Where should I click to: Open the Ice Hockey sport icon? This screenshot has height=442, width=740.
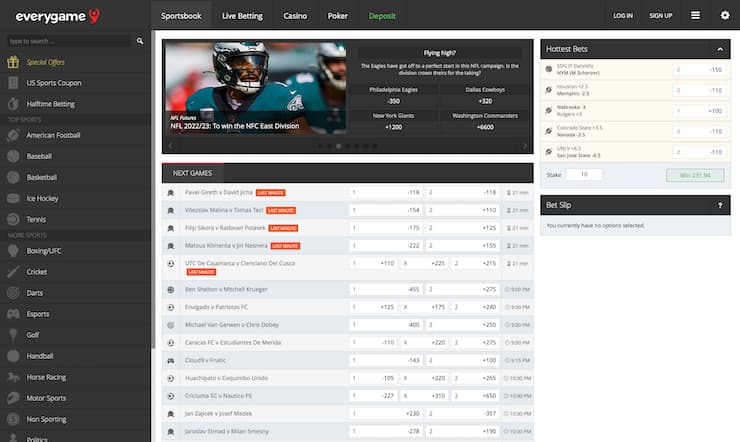pos(13,198)
